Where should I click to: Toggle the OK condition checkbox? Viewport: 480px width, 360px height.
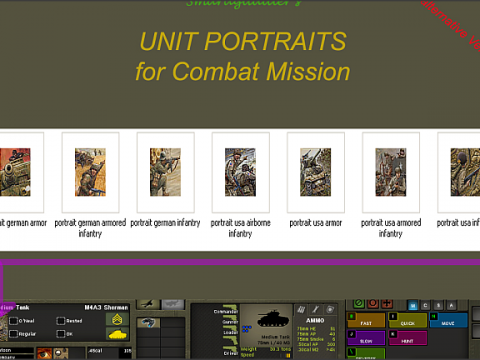[61, 334]
